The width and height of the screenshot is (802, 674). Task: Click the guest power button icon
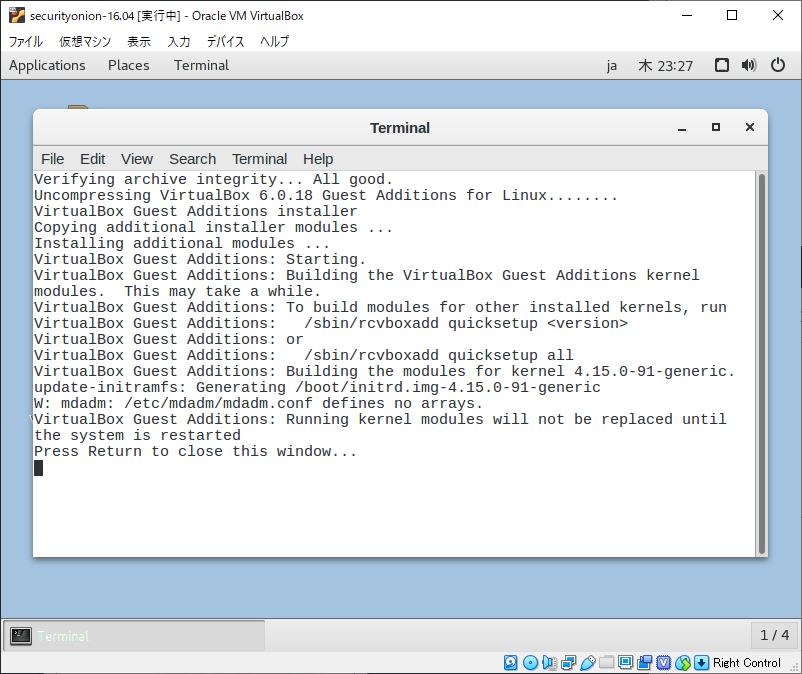point(778,65)
